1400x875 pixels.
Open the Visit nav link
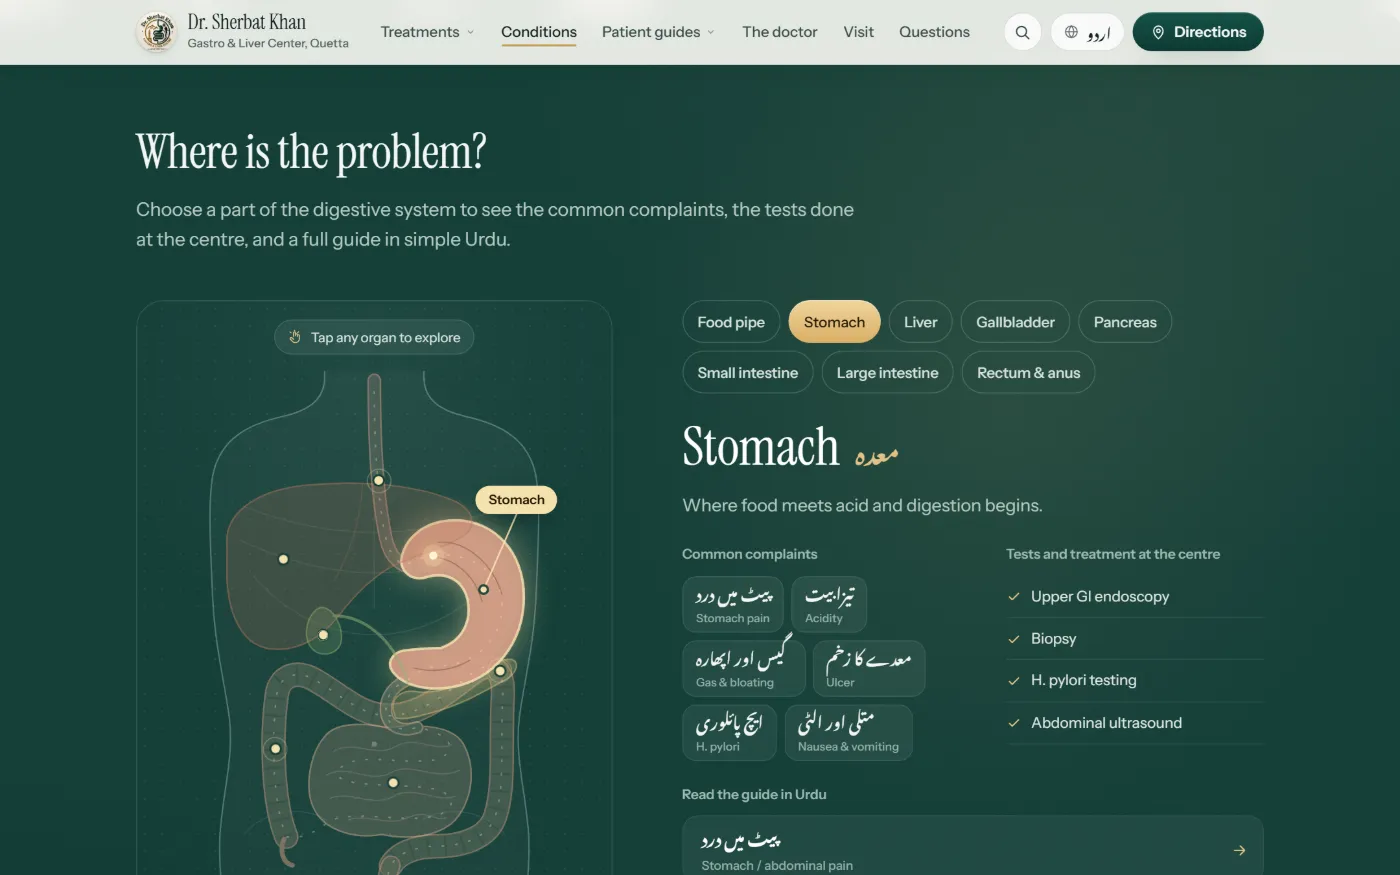pos(858,32)
